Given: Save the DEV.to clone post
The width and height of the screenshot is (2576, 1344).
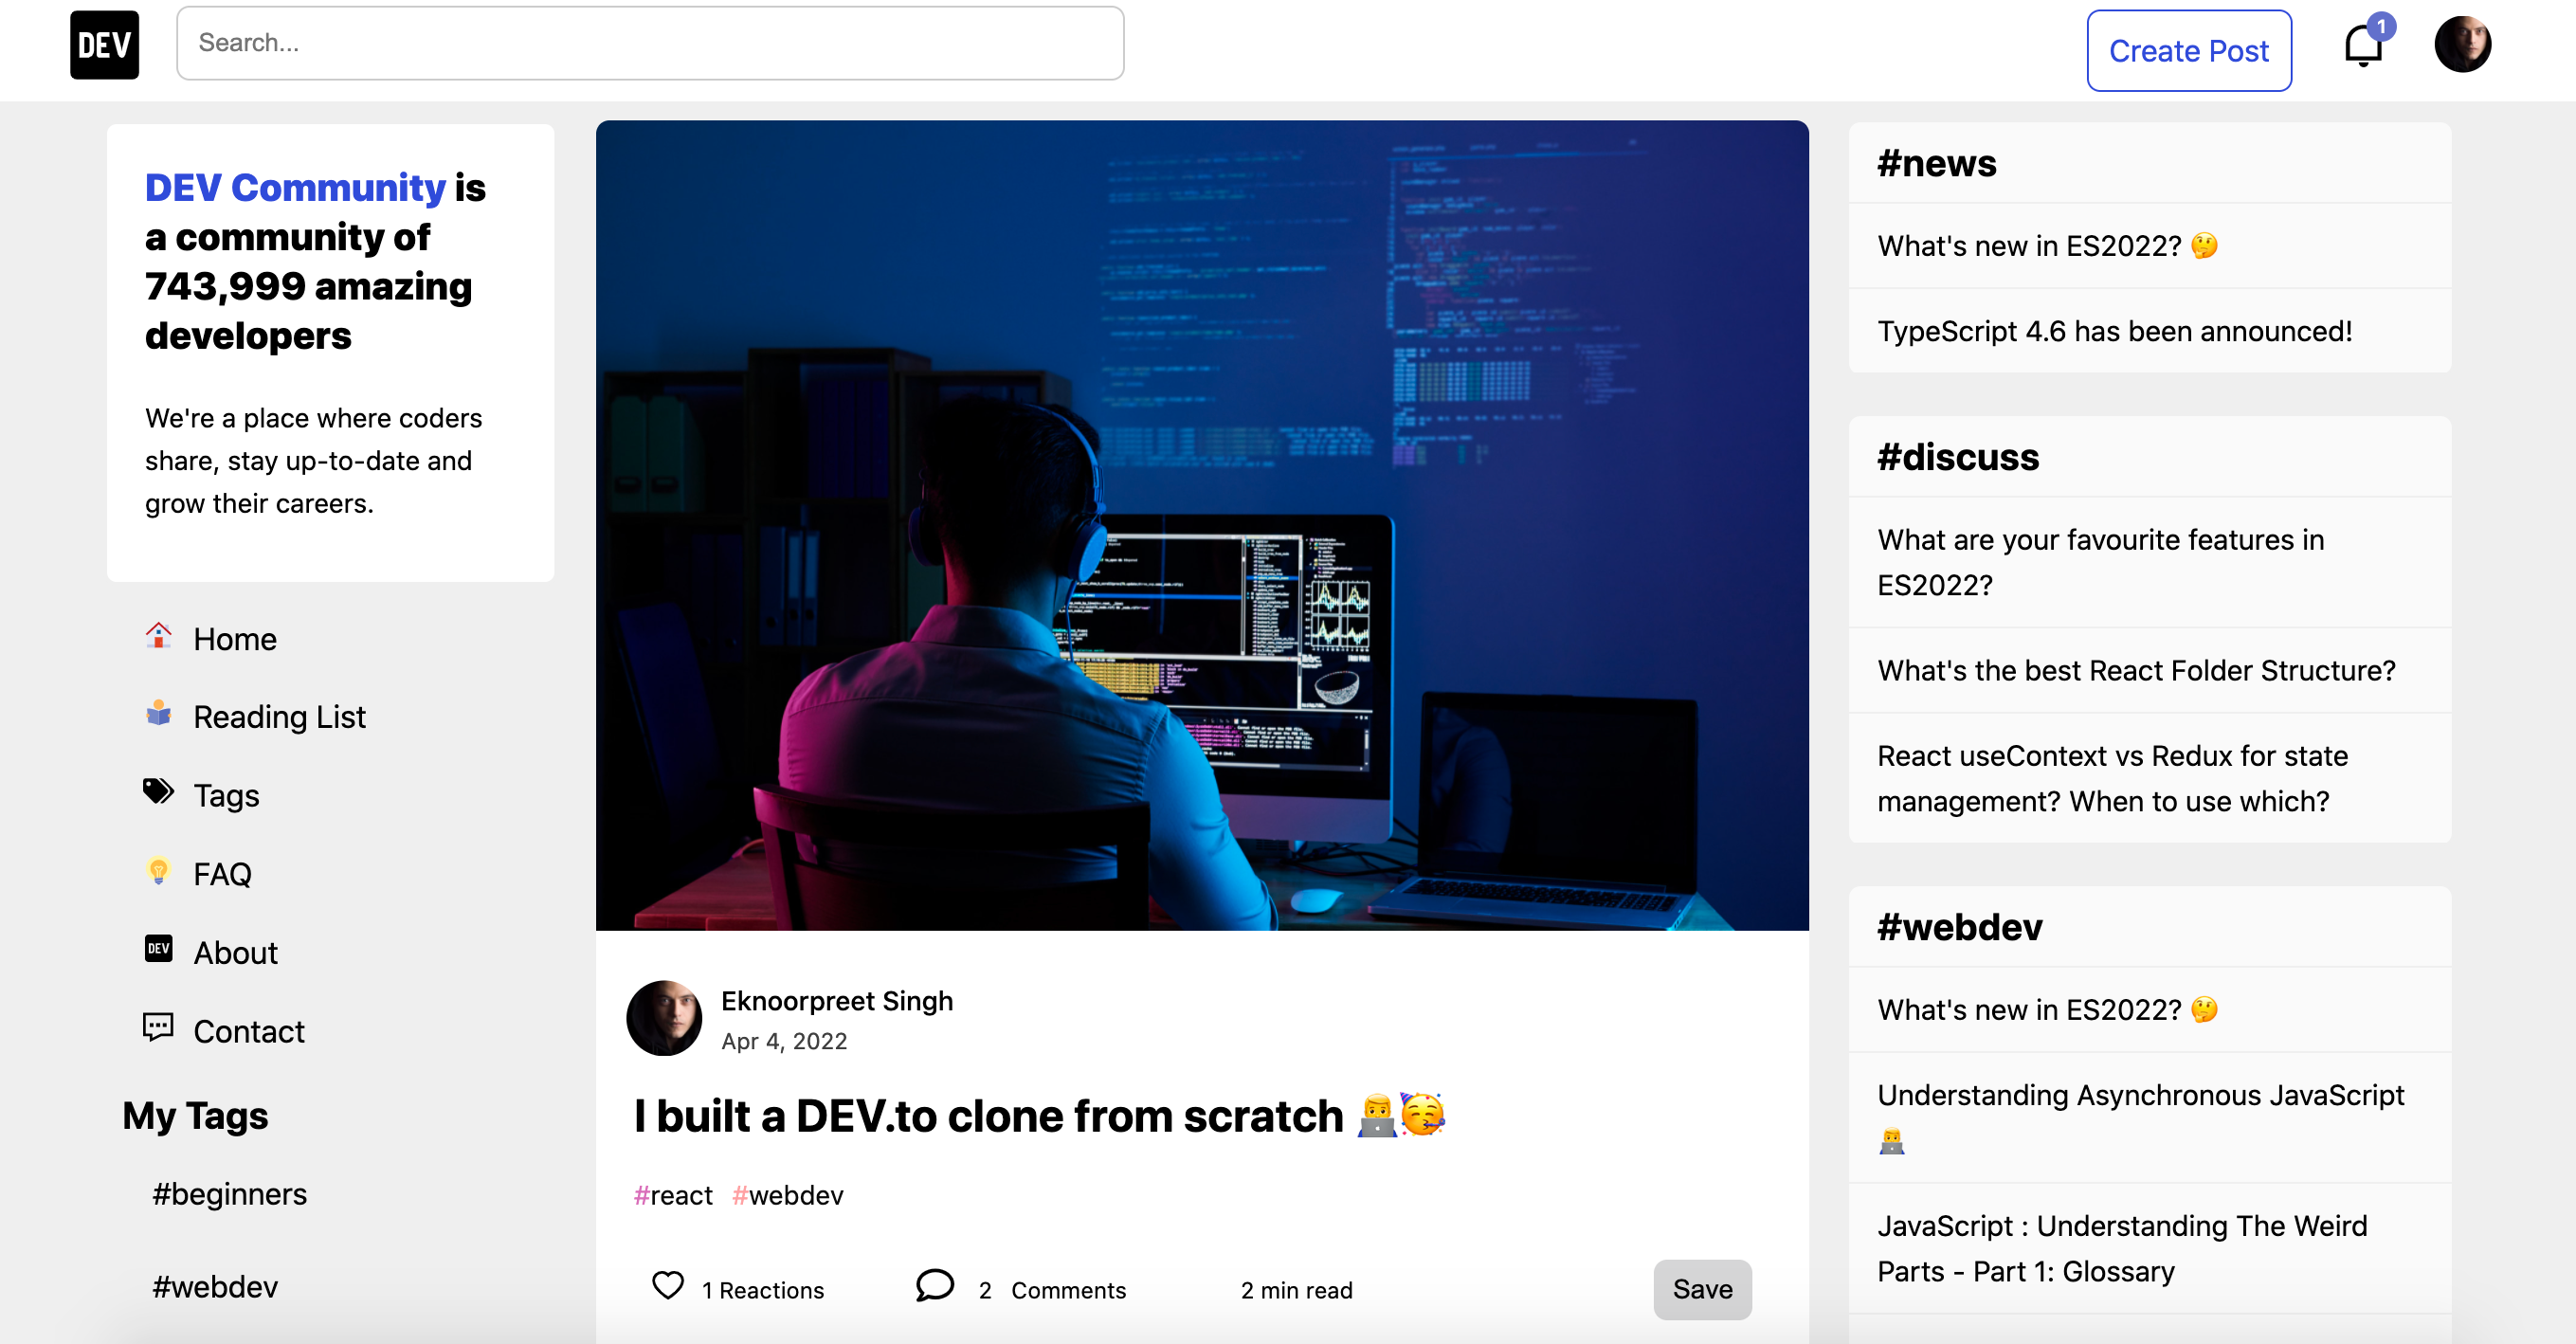Looking at the screenshot, I should tap(1702, 1289).
